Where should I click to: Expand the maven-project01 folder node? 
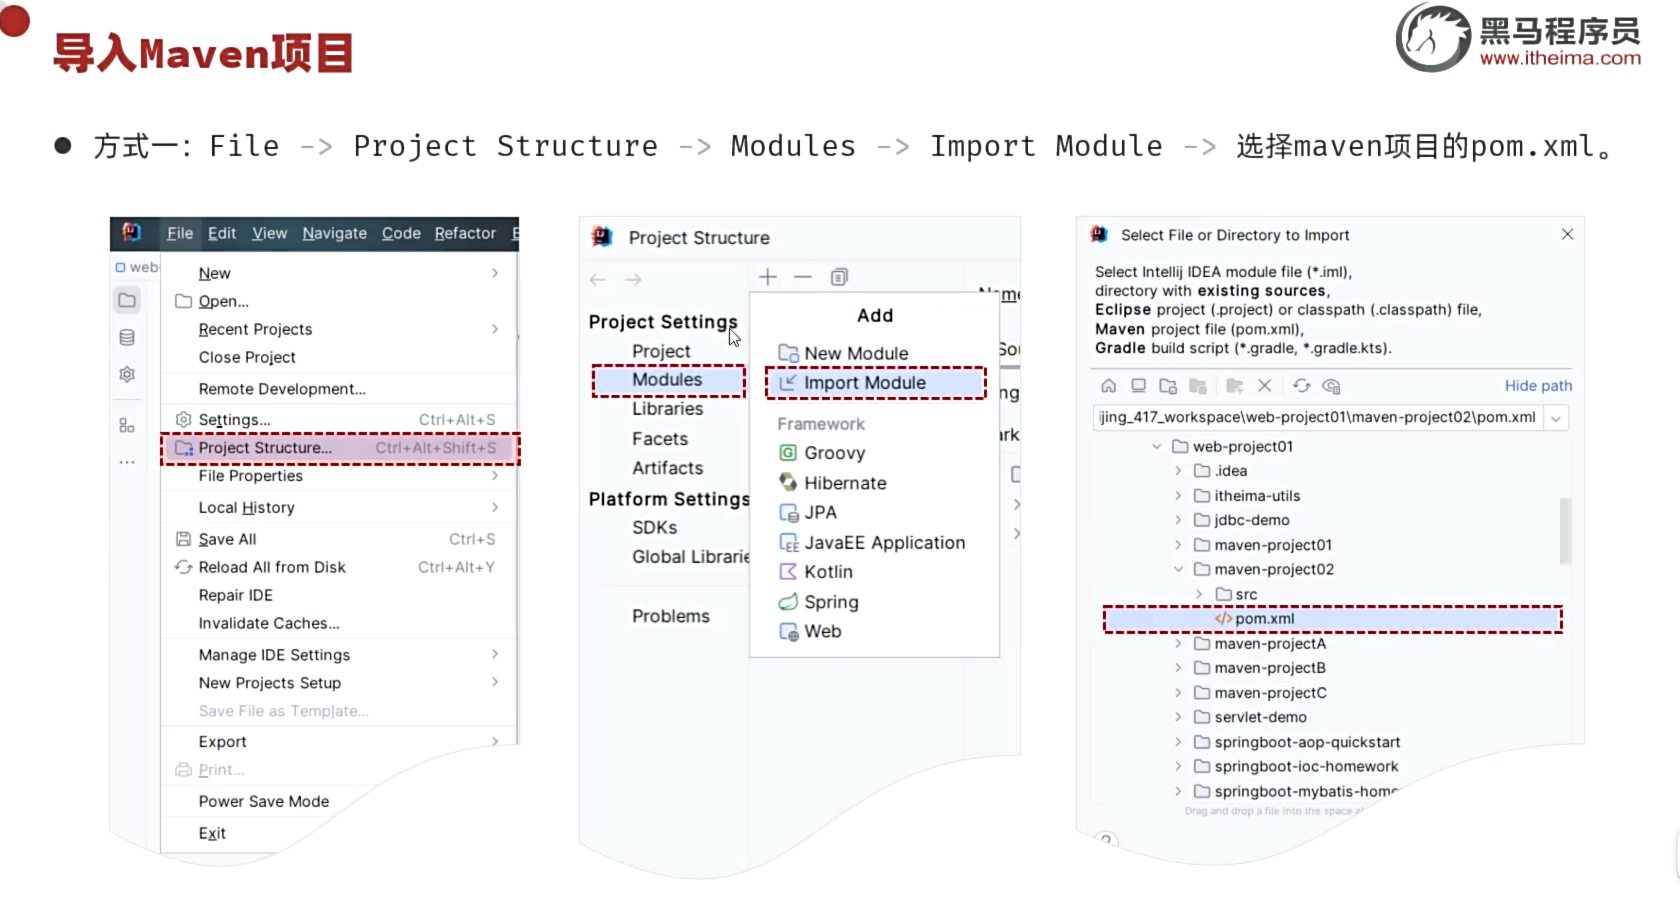(x=1178, y=545)
